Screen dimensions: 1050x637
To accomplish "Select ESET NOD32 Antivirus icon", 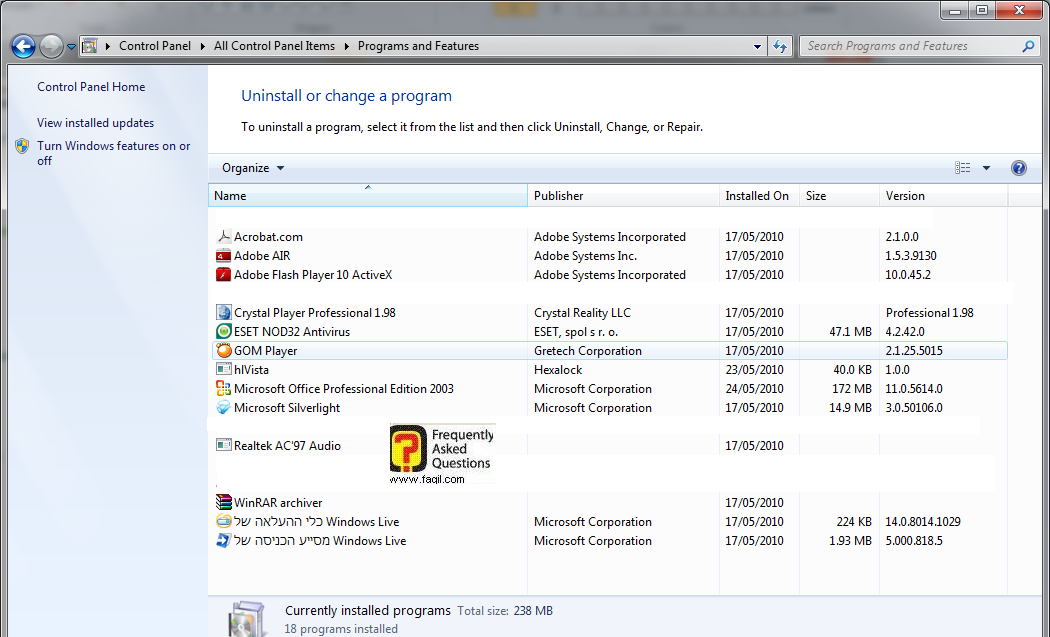I will 224,332.
